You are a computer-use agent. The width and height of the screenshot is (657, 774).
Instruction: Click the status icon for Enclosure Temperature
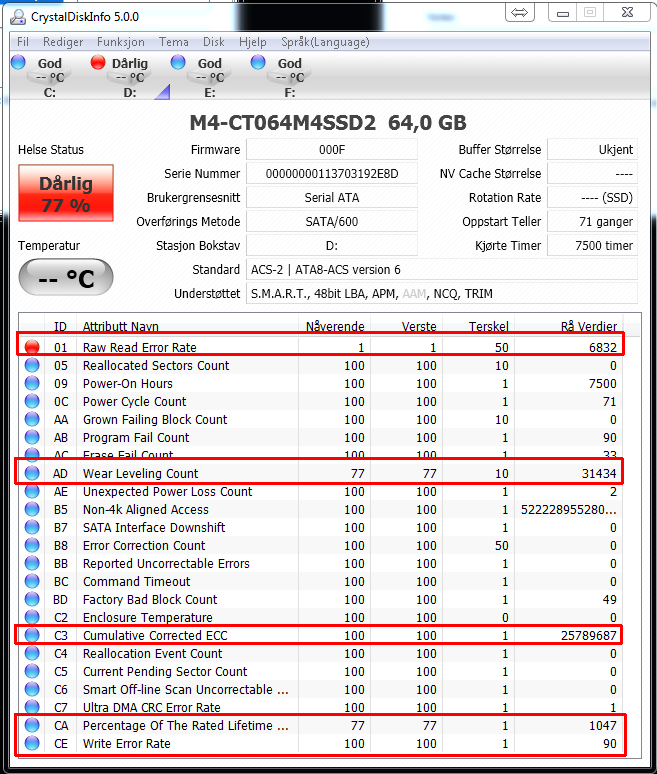32,618
